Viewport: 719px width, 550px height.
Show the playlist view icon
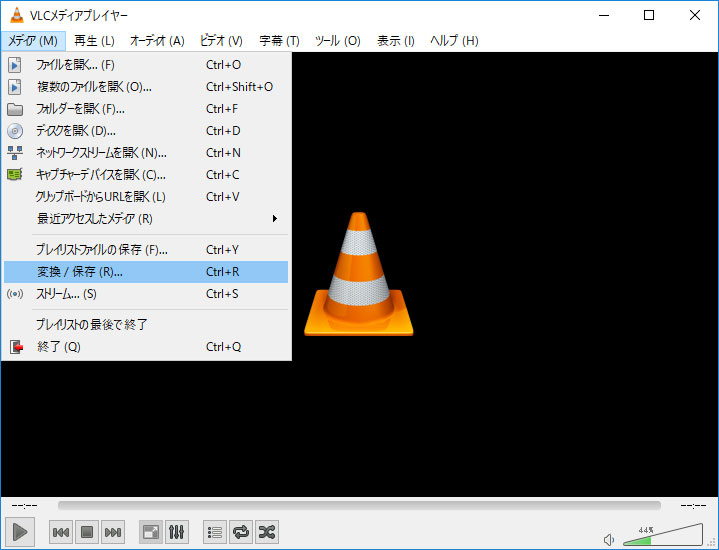[214, 533]
